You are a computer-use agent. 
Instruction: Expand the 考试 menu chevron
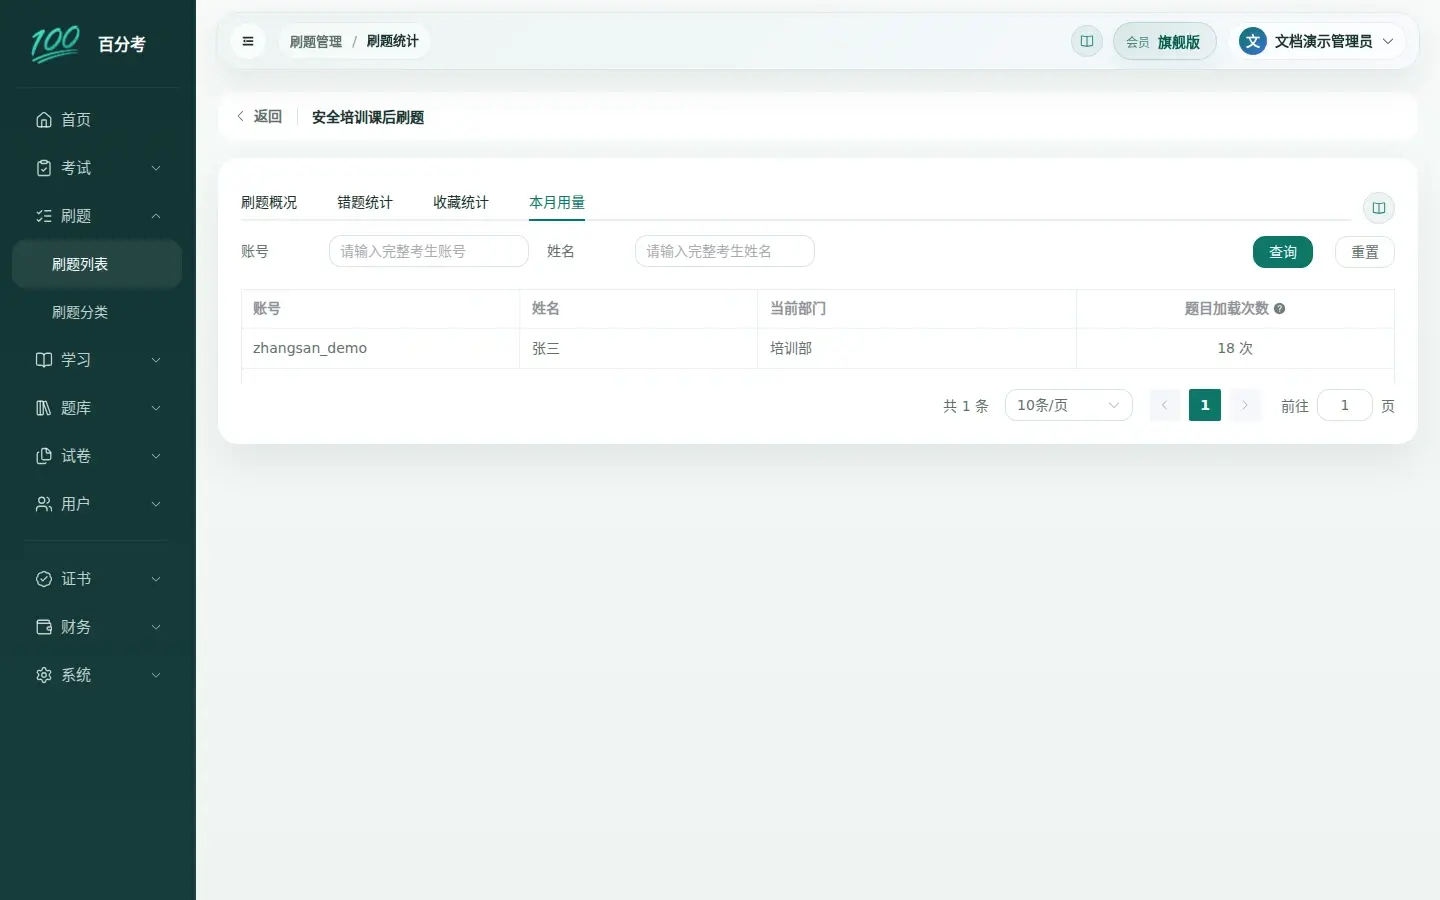coord(156,168)
